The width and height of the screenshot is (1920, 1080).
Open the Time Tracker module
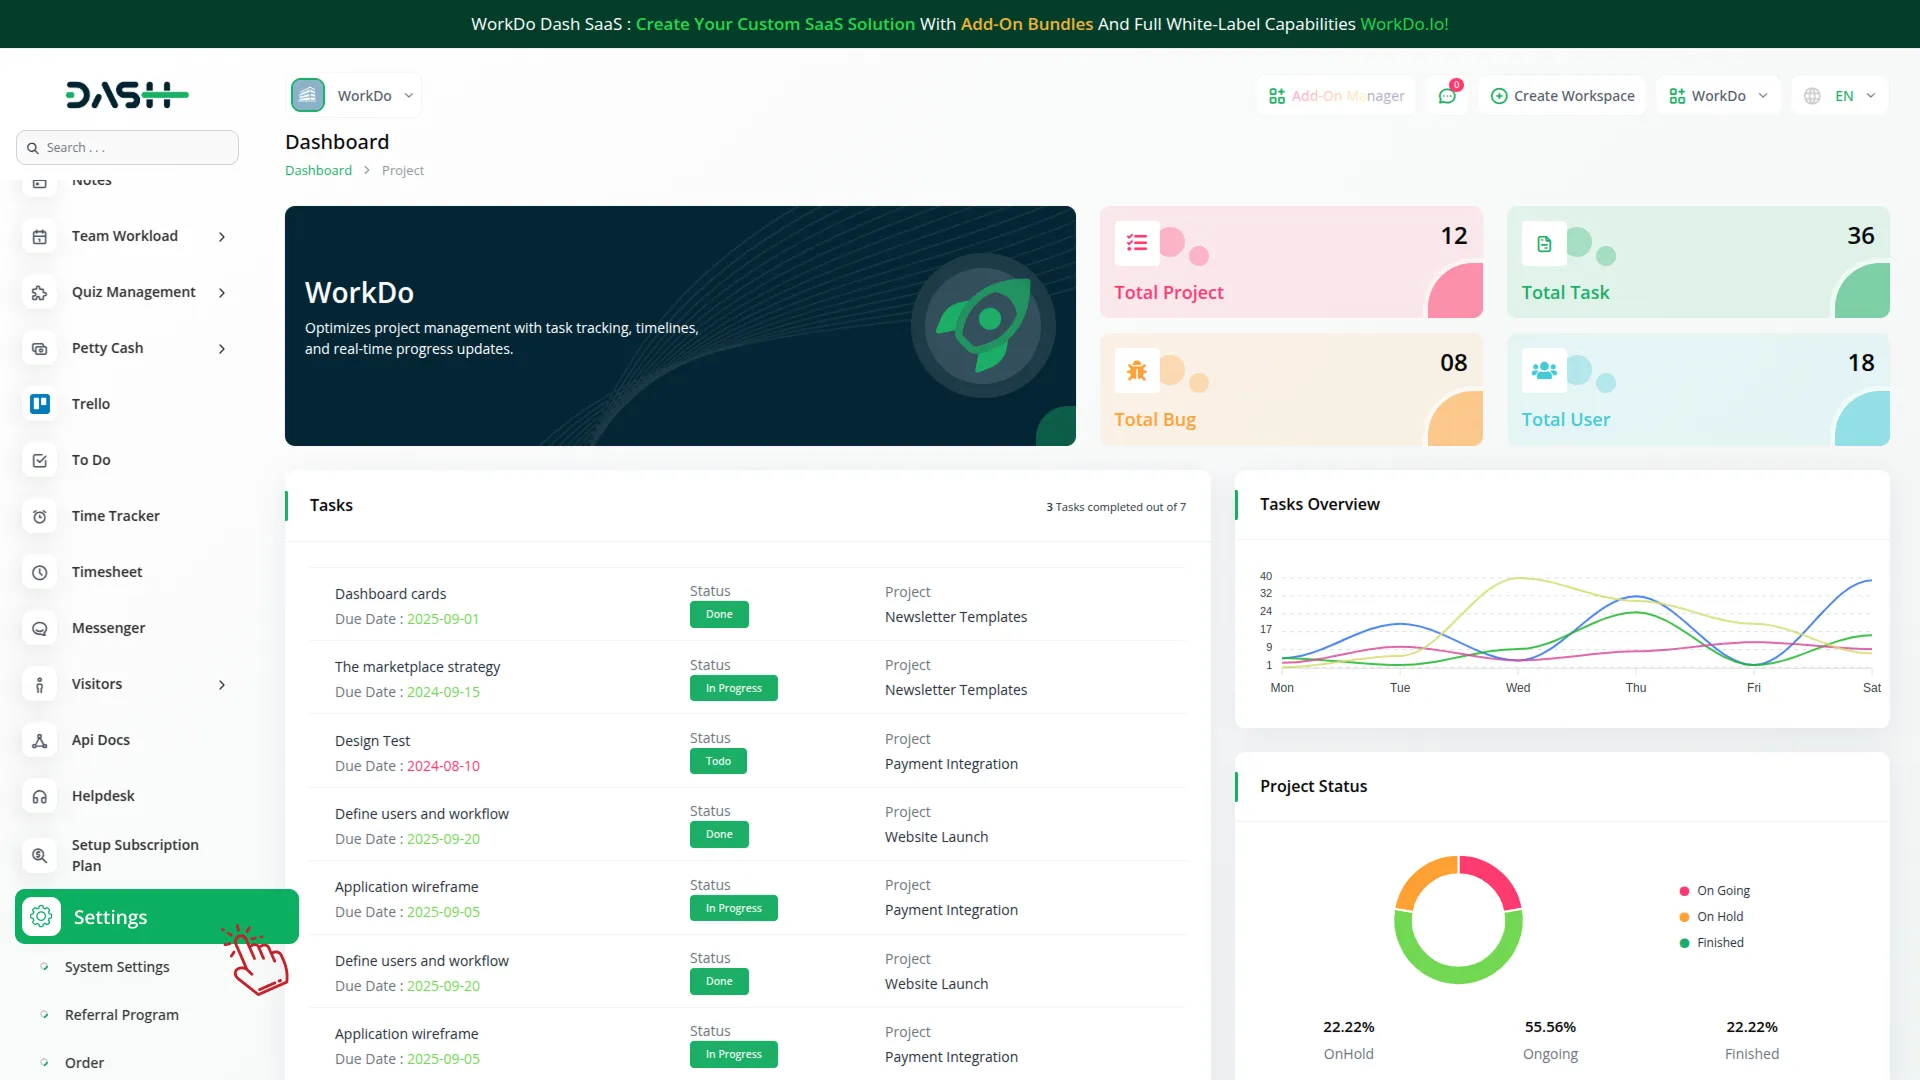pyautogui.click(x=40, y=516)
